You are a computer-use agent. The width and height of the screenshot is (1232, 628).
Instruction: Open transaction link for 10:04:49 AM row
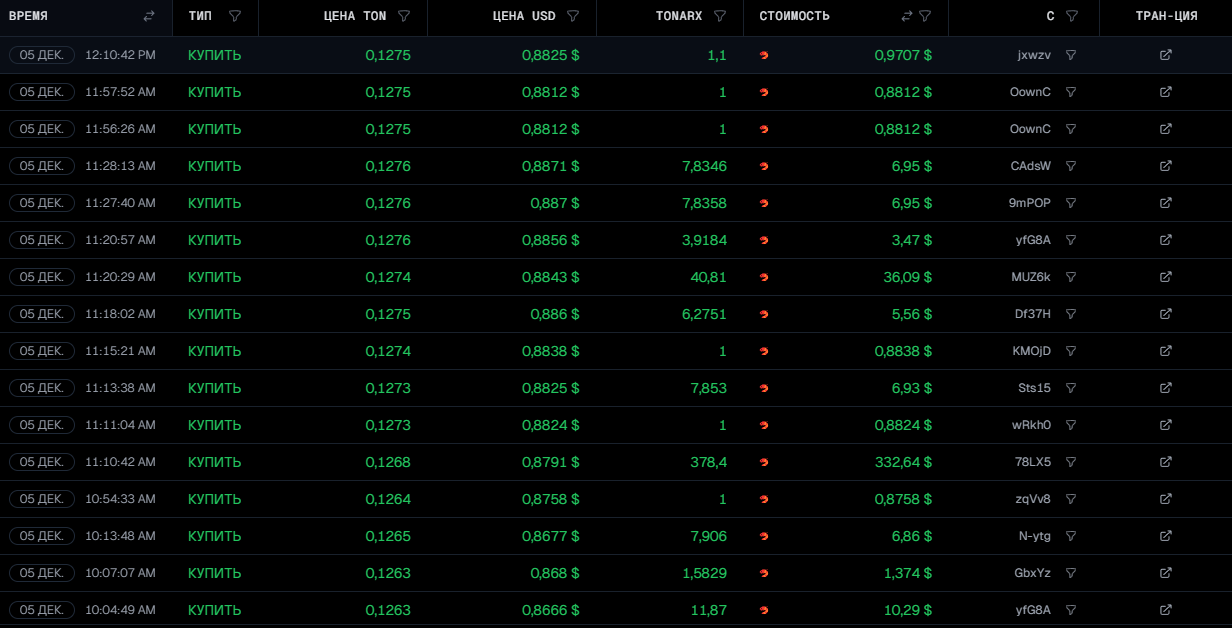pos(1166,610)
